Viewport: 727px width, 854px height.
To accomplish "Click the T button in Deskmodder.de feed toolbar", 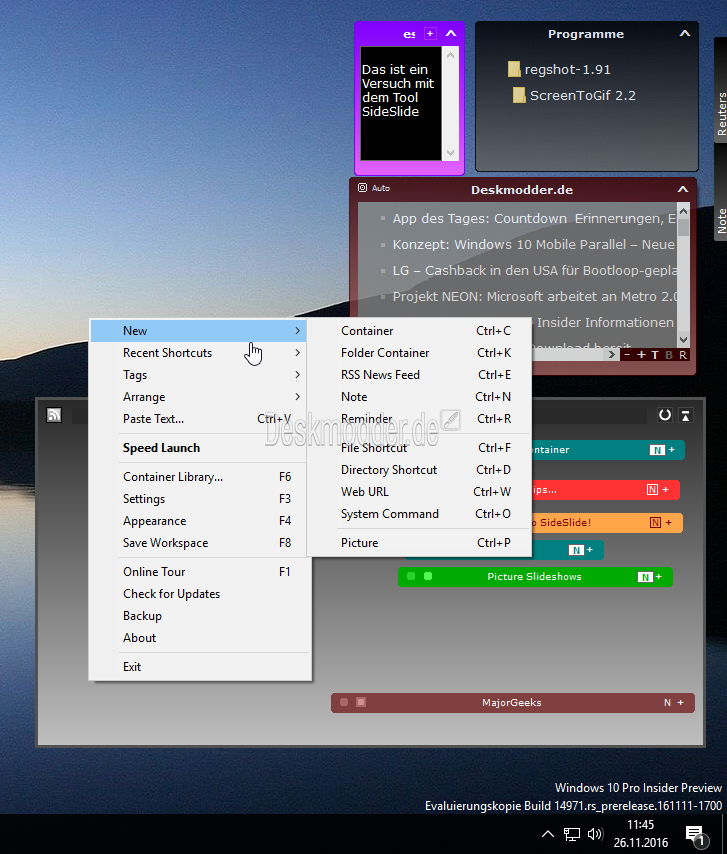I will (x=655, y=355).
